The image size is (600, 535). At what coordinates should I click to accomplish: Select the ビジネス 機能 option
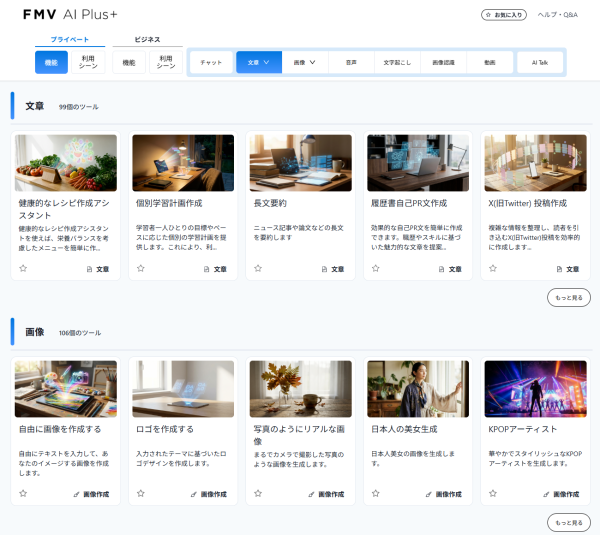pos(128,62)
